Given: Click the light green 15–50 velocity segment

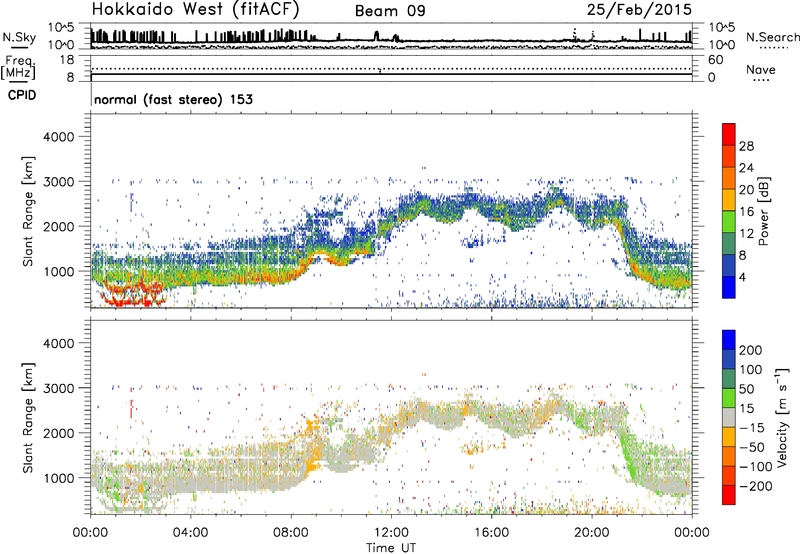Looking at the screenshot, I should click(x=729, y=398).
